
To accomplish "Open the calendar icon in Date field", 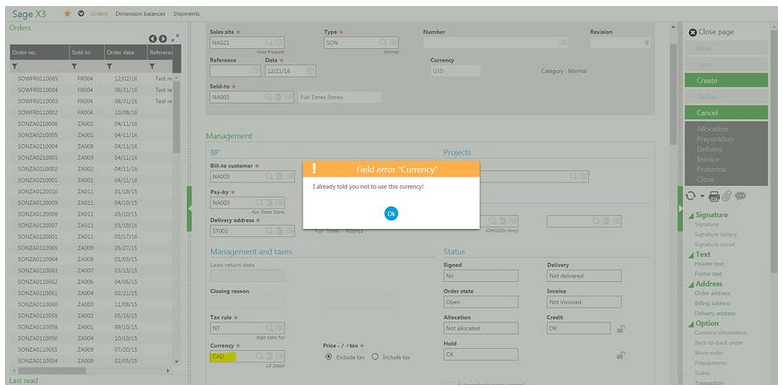I will pyautogui.click(x=310, y=71).
